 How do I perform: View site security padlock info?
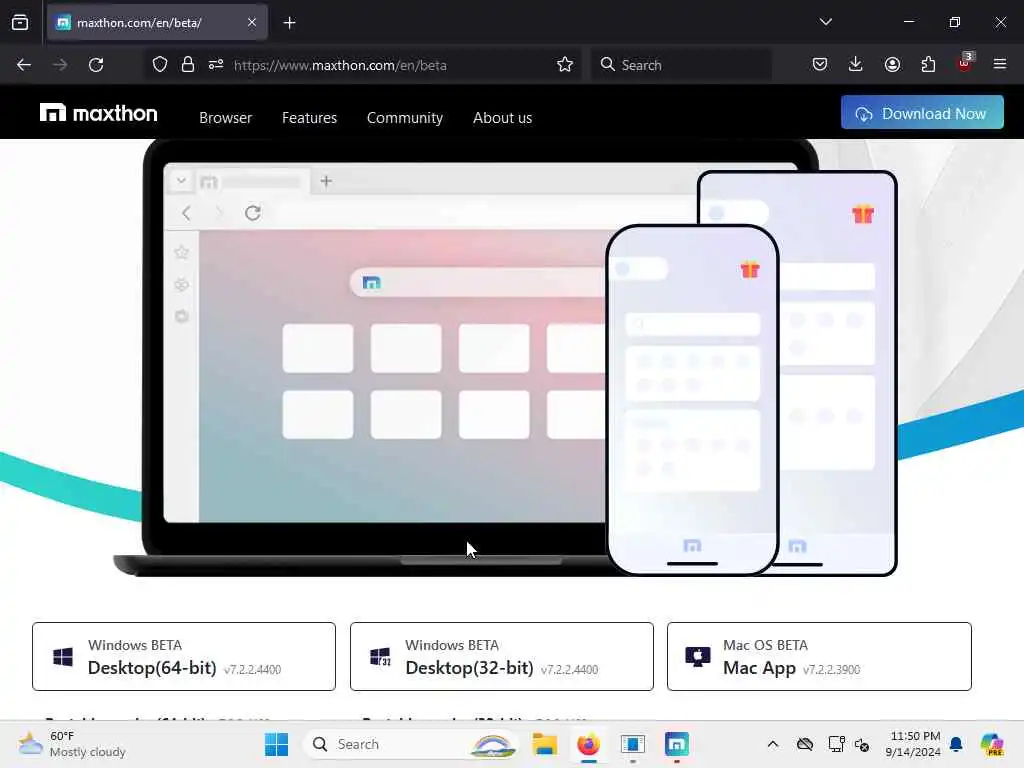coord(187,65)
